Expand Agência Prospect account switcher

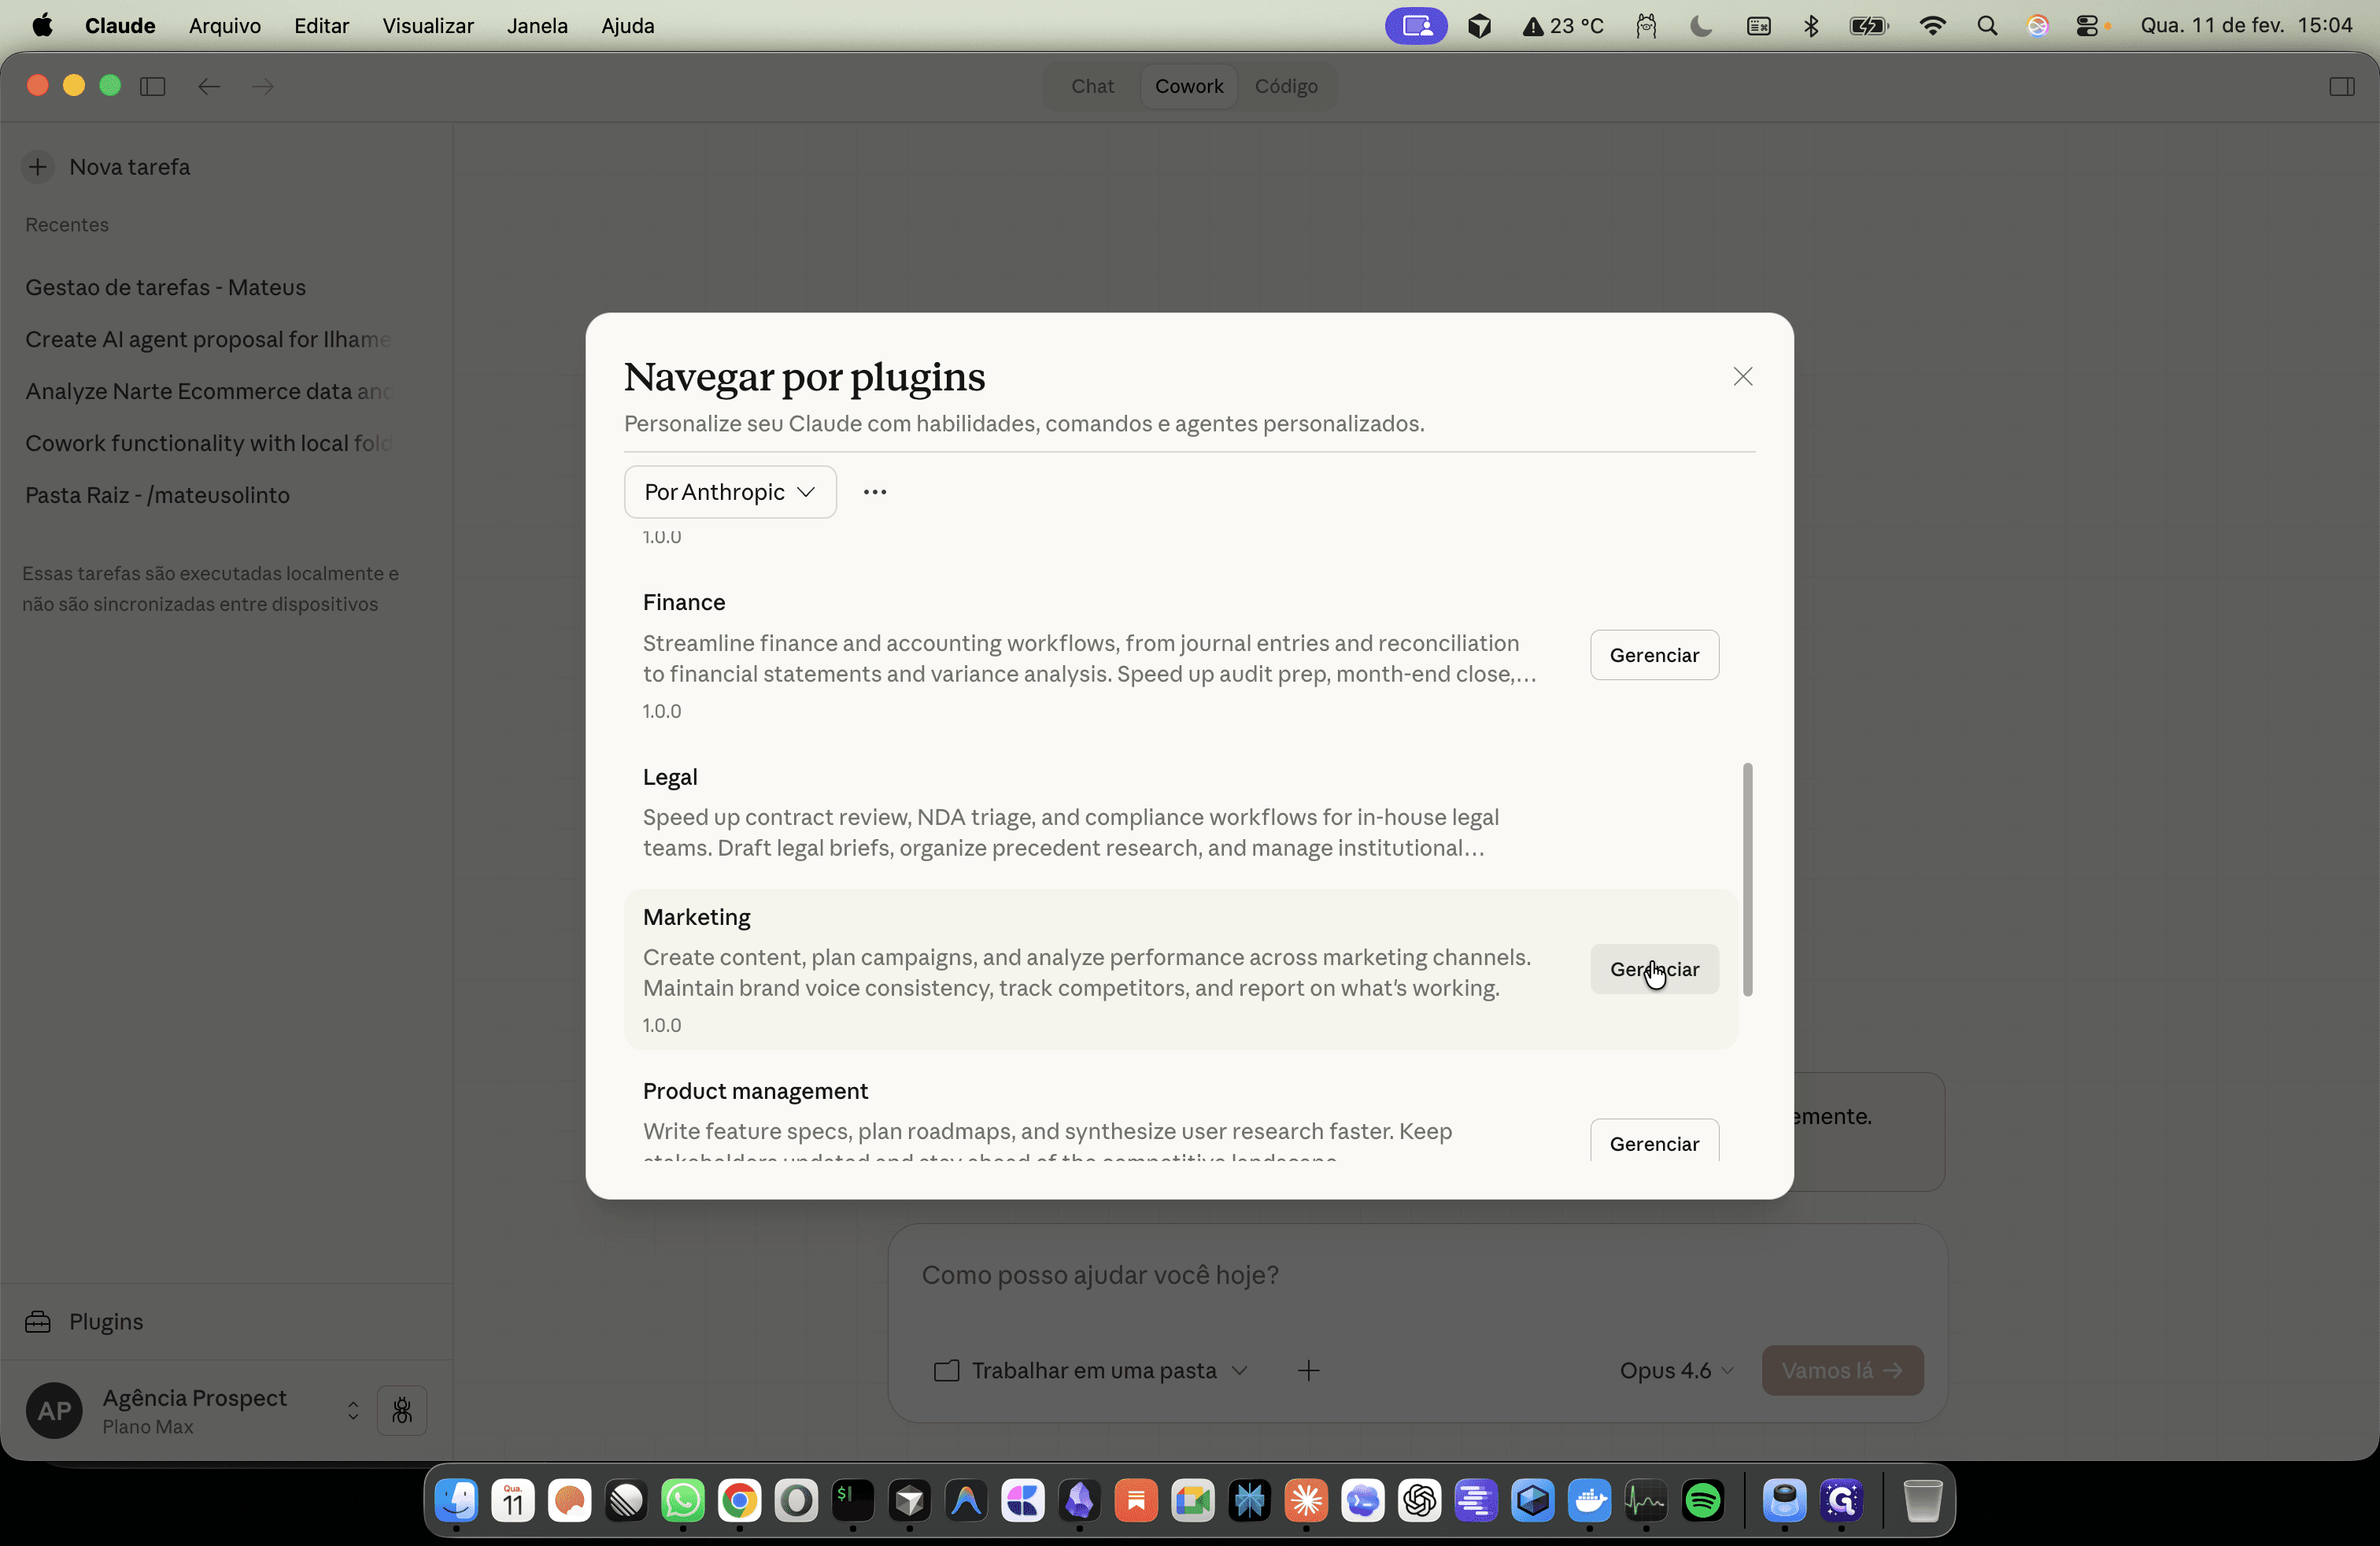click(x=353, y=1410)
